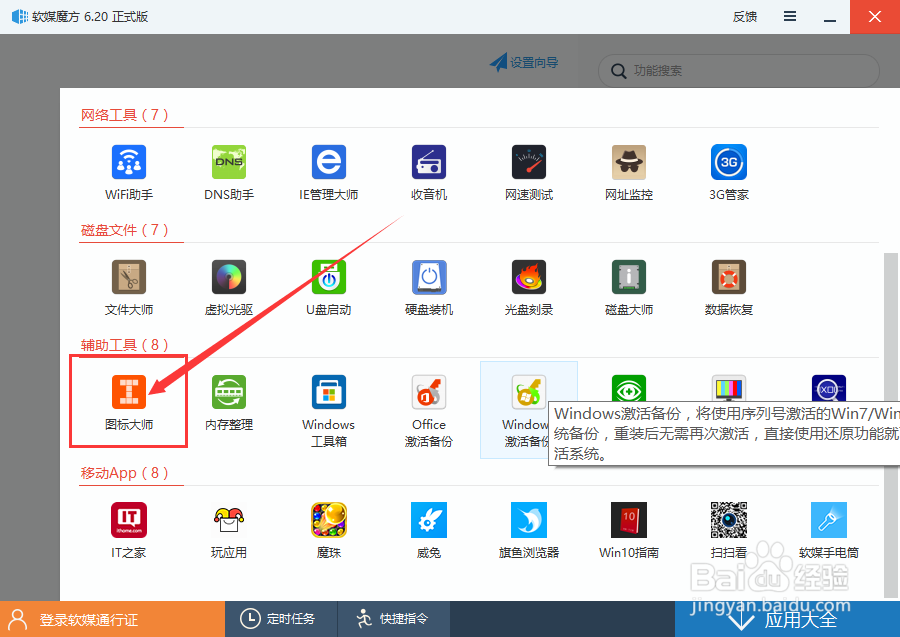Open 威兔 app

click(x=429, y=530)
